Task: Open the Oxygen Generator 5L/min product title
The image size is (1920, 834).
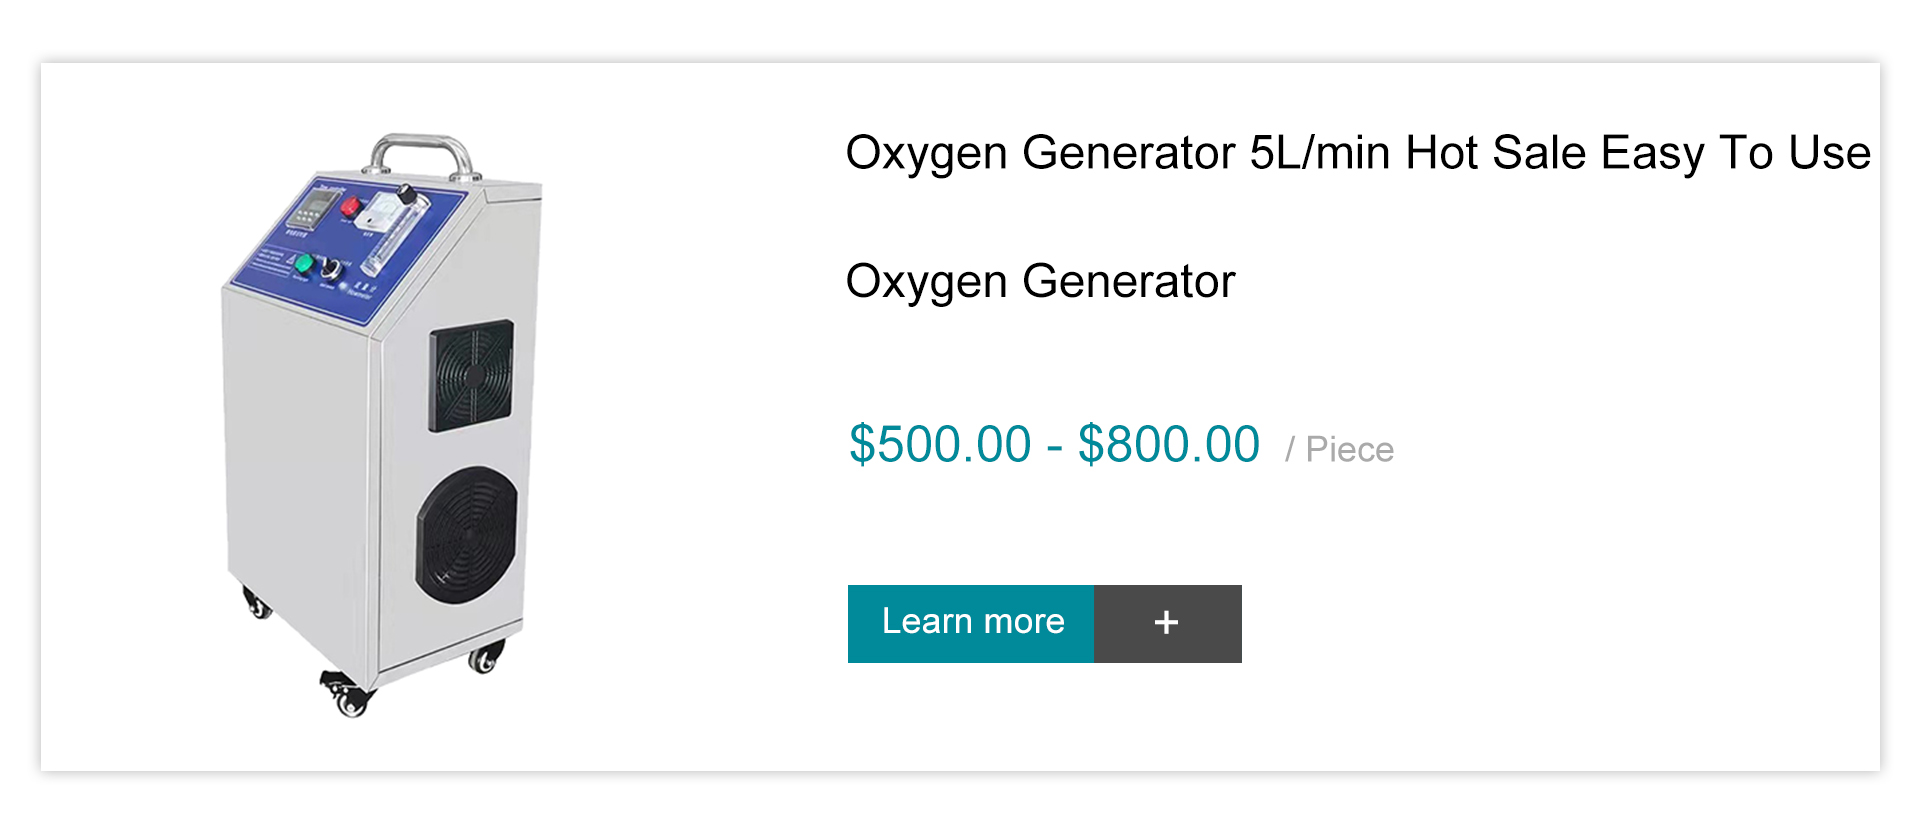Action: pos(1358,154)
